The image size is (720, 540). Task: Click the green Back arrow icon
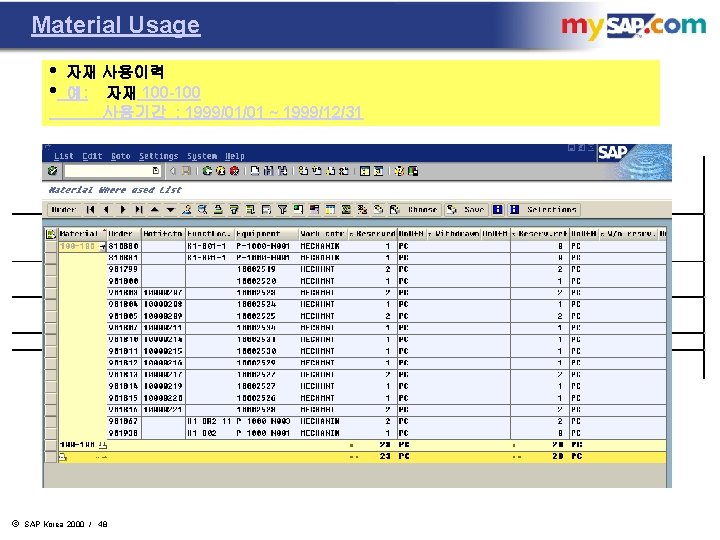207,171
